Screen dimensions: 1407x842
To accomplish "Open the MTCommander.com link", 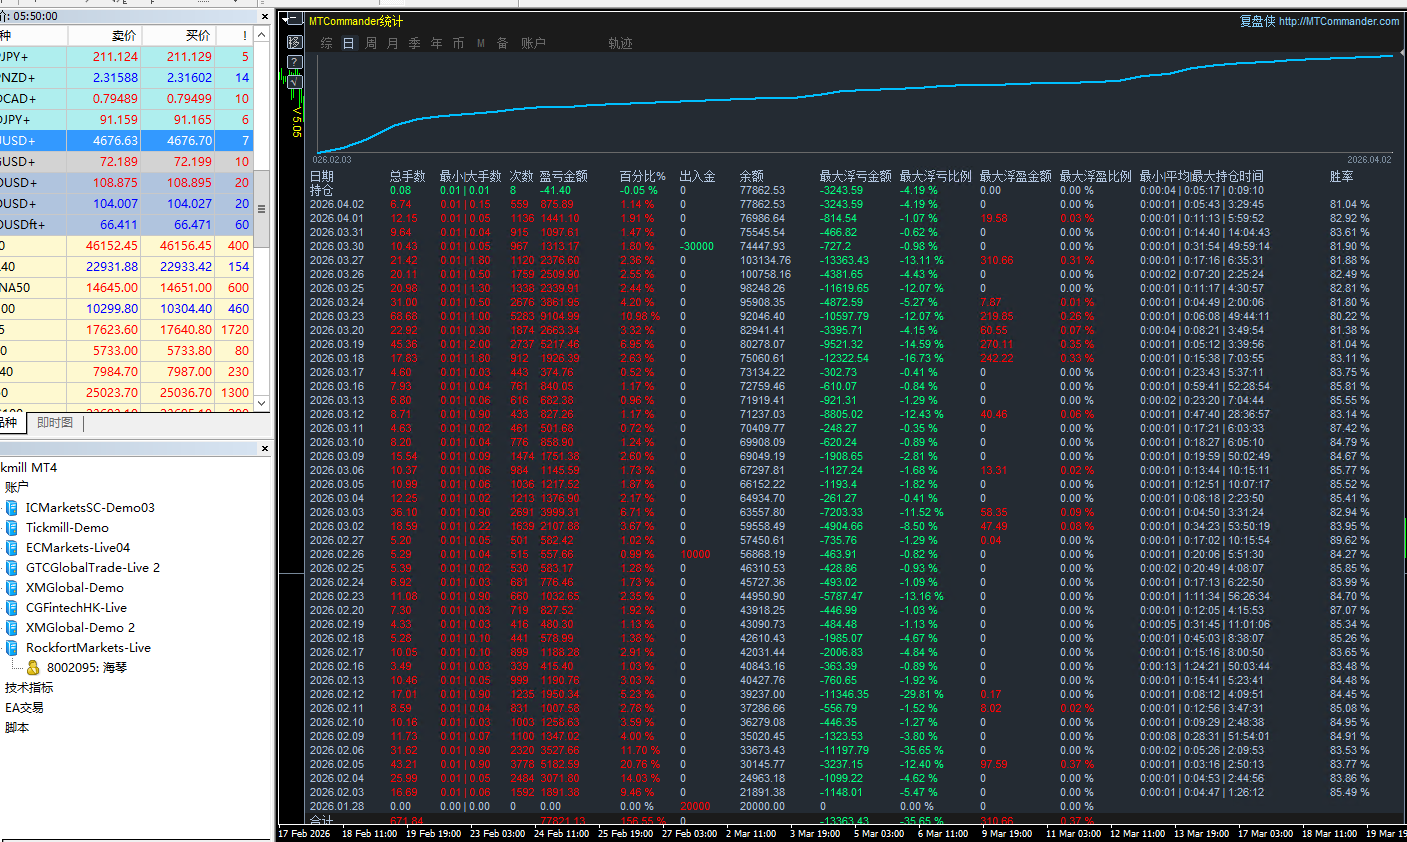I will [1339, 21].
